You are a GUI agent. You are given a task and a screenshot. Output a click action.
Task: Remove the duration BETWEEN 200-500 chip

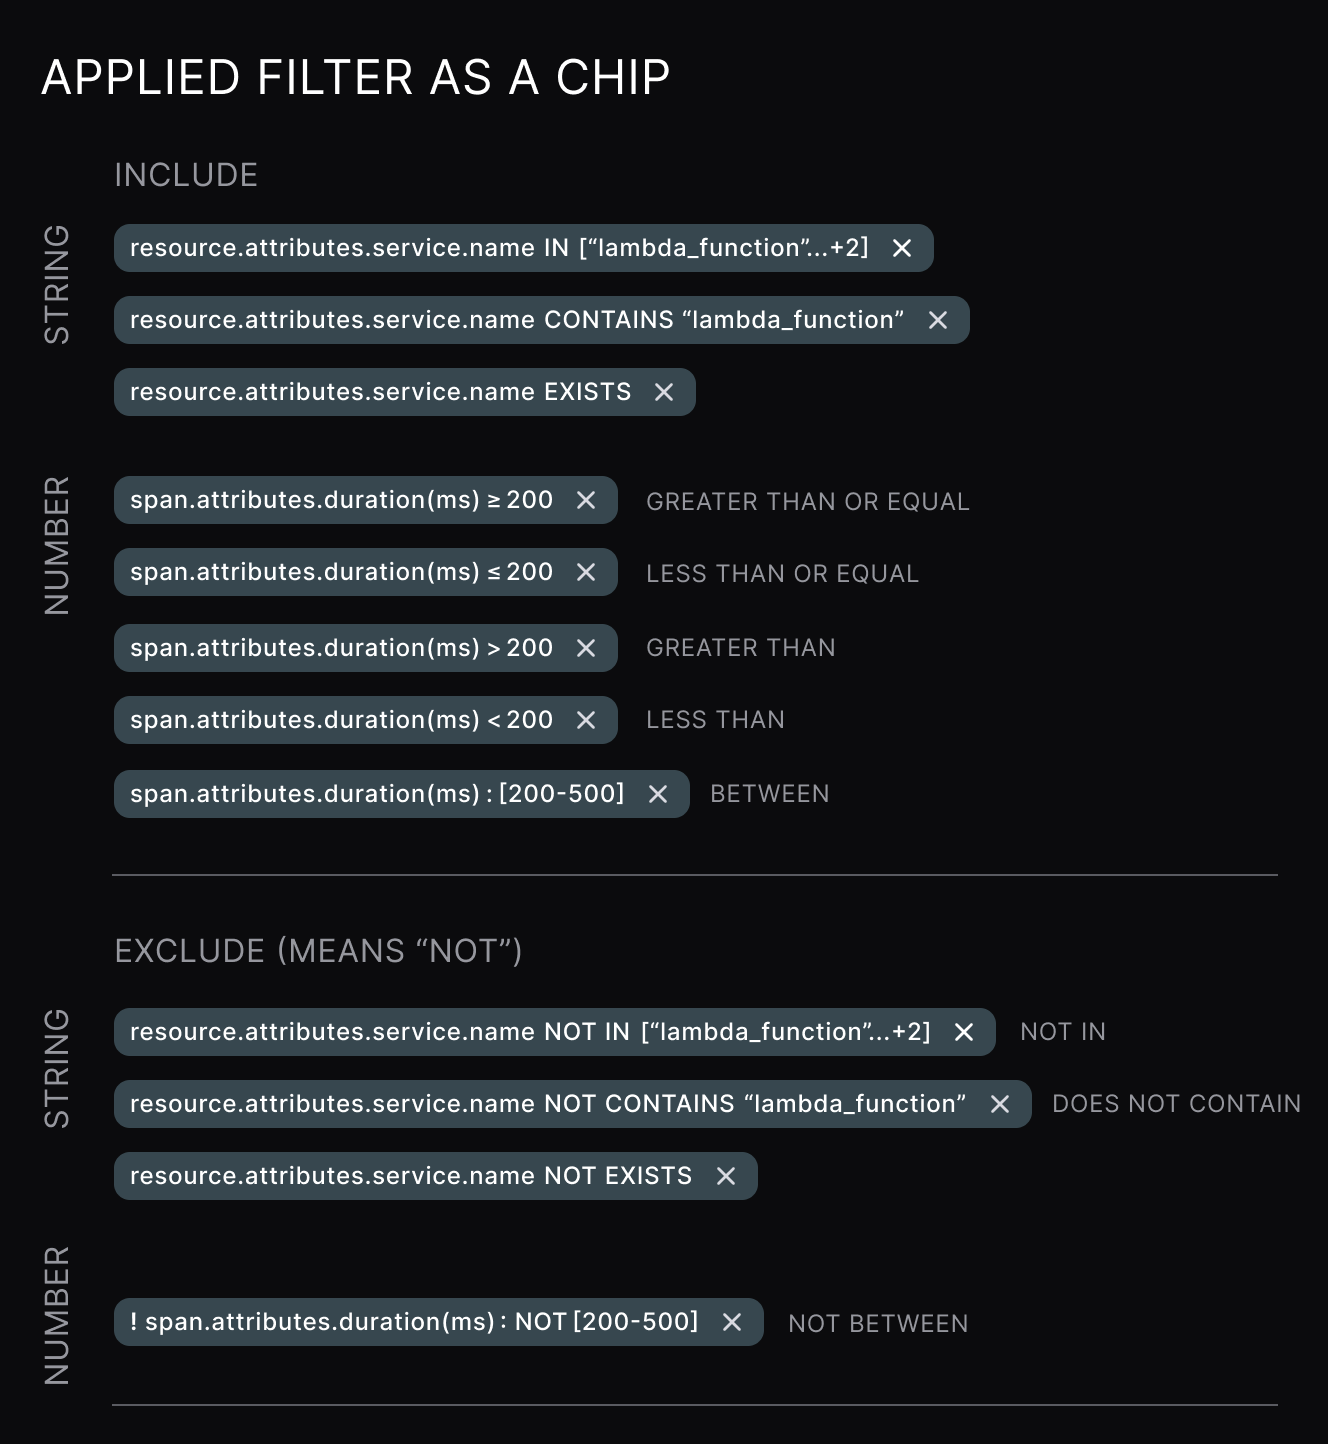click(x=658, y=793)
